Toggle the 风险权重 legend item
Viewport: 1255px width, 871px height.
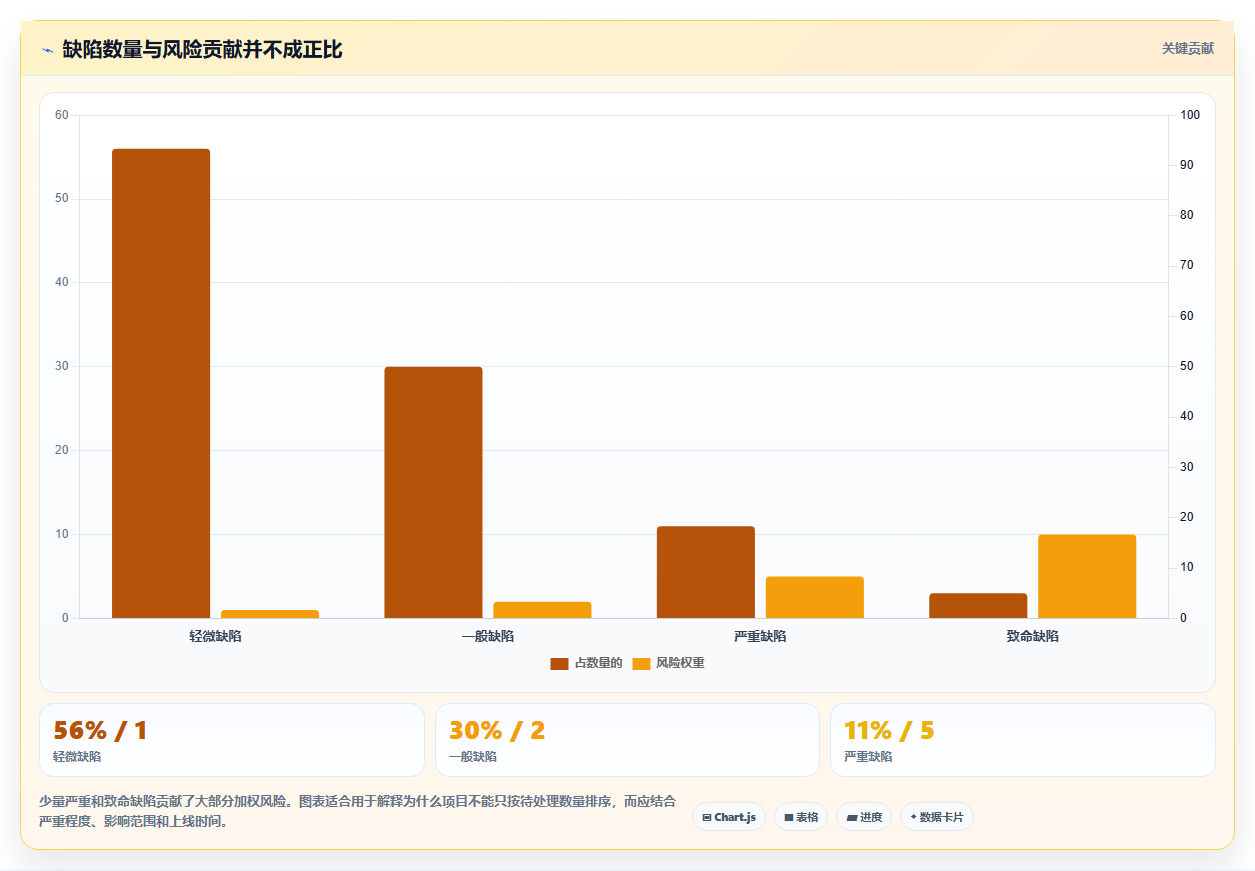668,663
